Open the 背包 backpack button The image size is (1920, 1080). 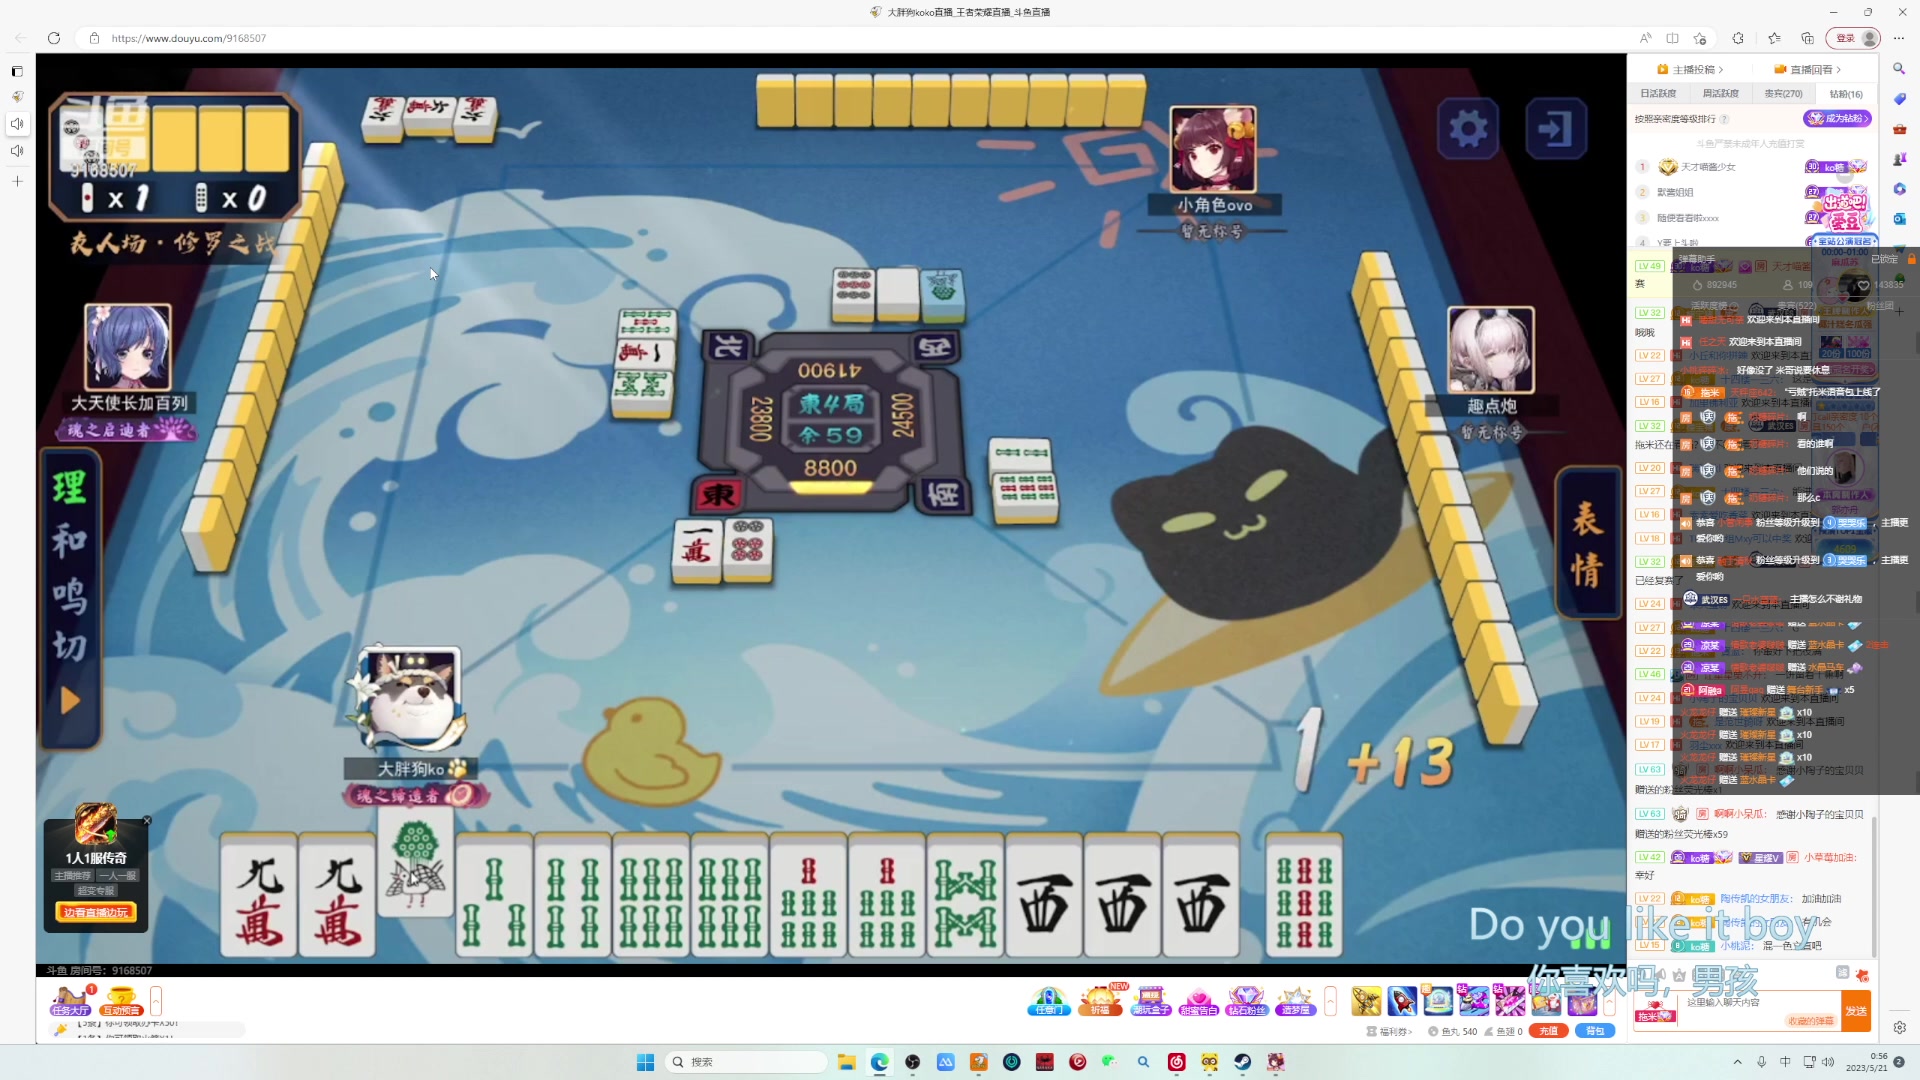pyautogui.click(x=1595, y=1031)
